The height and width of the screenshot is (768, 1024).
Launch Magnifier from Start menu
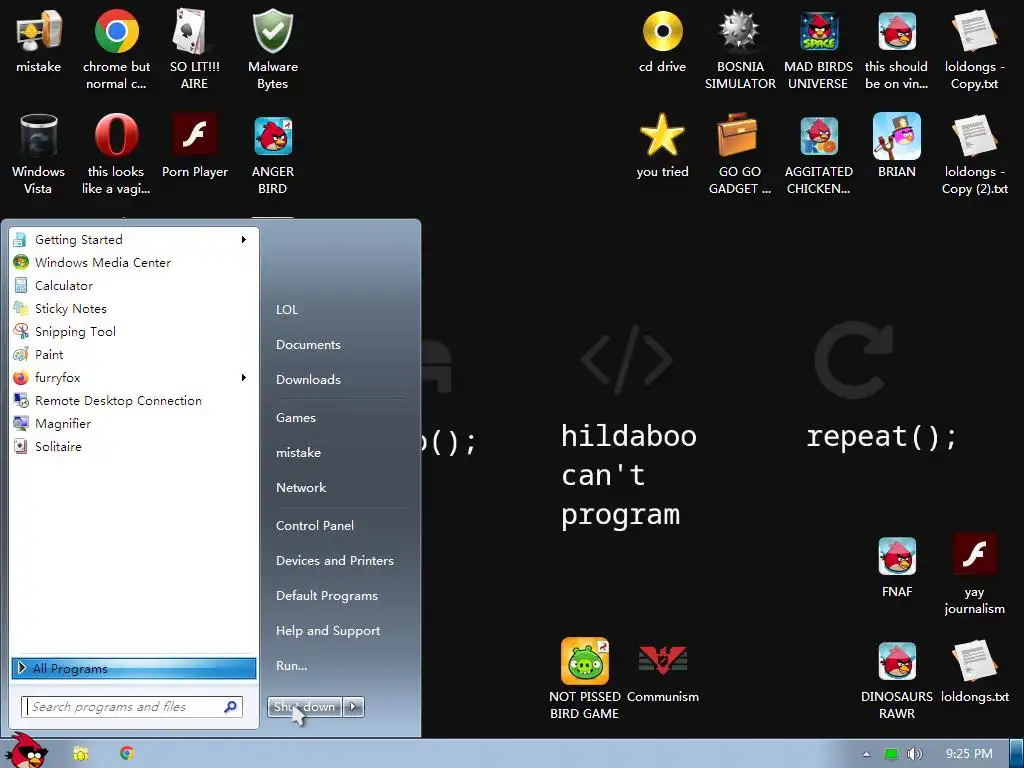(x=134, y=424)
